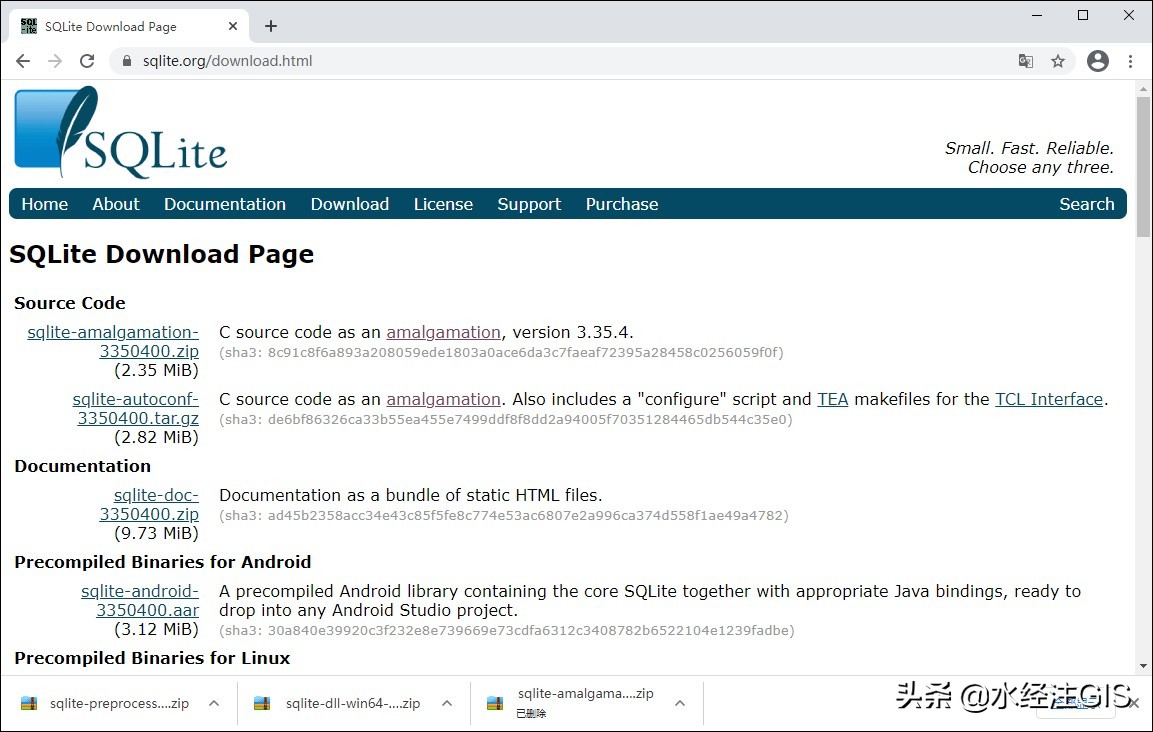Click "Documentation as a bundle of static HTML files."
1153x732 pixels.
(411, 495)
